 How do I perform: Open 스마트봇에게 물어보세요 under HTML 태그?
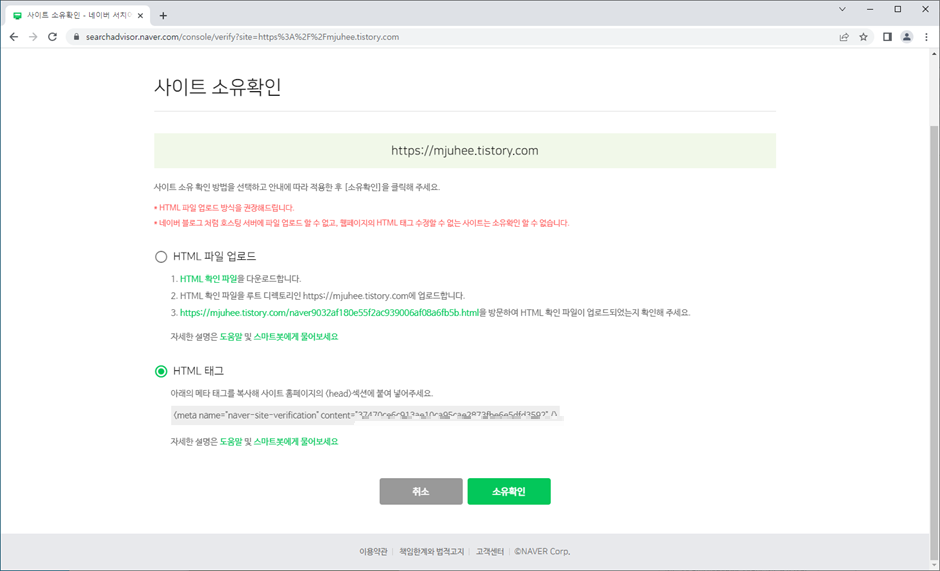(x=296, y=441)
